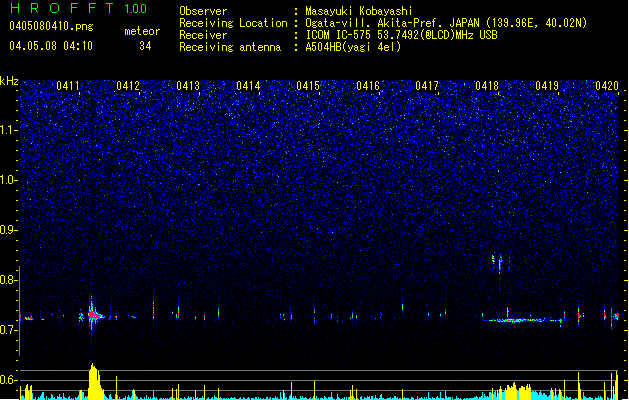This screenshot has height=400, width=629.
Task: Click the 0420 time marker
Action: [607, 86]
